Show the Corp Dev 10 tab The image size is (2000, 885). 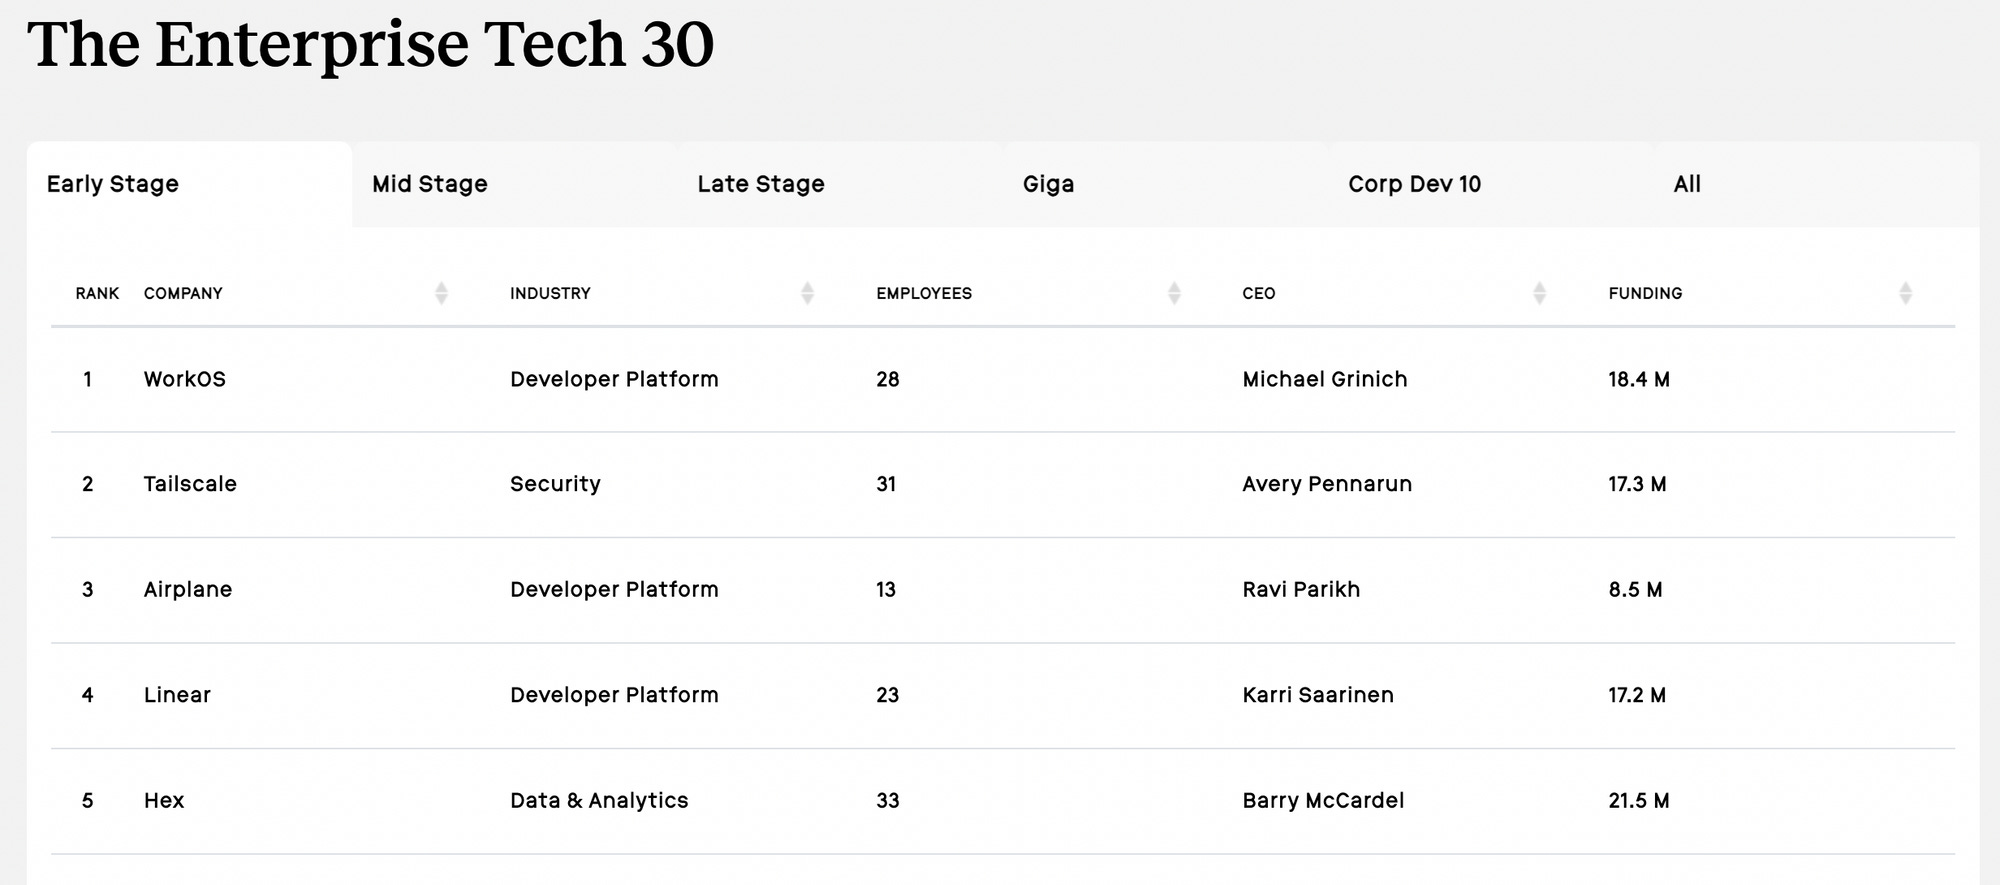1414,184
